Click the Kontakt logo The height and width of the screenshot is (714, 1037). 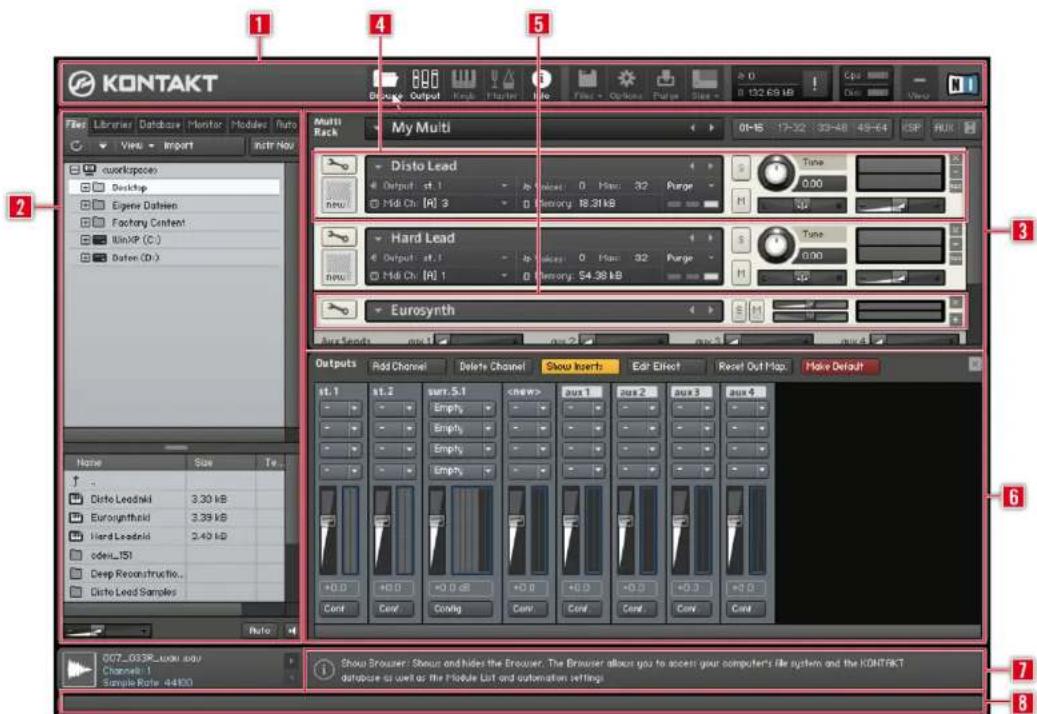143,84
